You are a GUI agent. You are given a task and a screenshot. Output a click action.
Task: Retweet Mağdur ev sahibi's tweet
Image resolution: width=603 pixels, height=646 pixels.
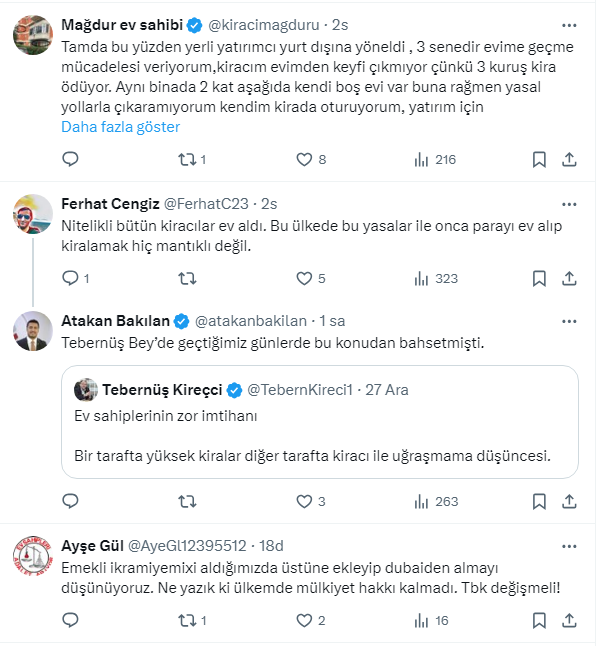[x=186, y=159]
